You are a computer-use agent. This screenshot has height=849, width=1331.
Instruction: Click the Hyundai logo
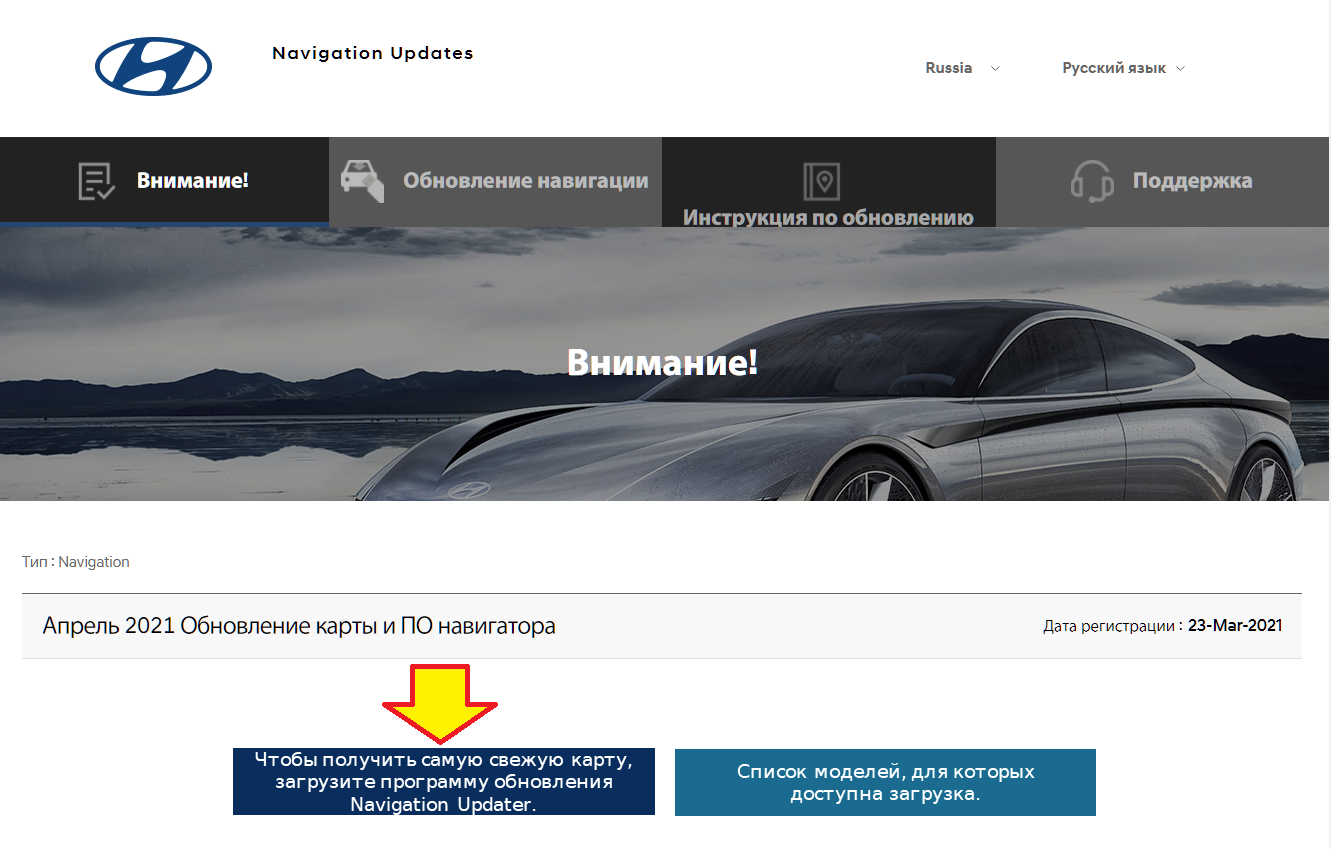(x=153, y=67)
